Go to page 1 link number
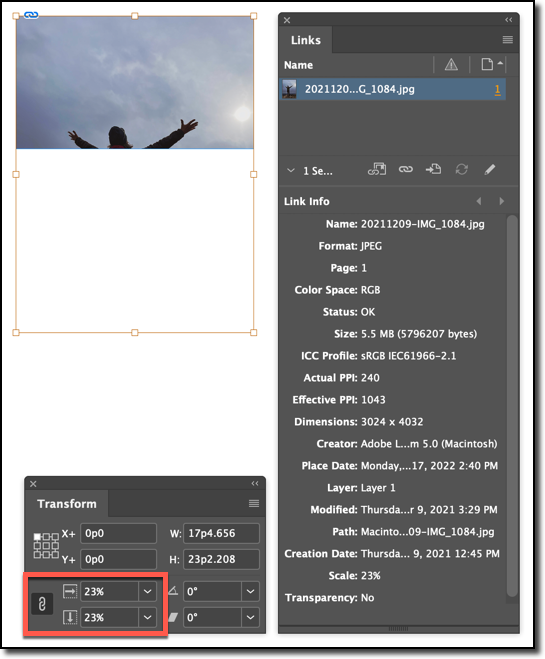545x659 pixels. tap(498, 90)
